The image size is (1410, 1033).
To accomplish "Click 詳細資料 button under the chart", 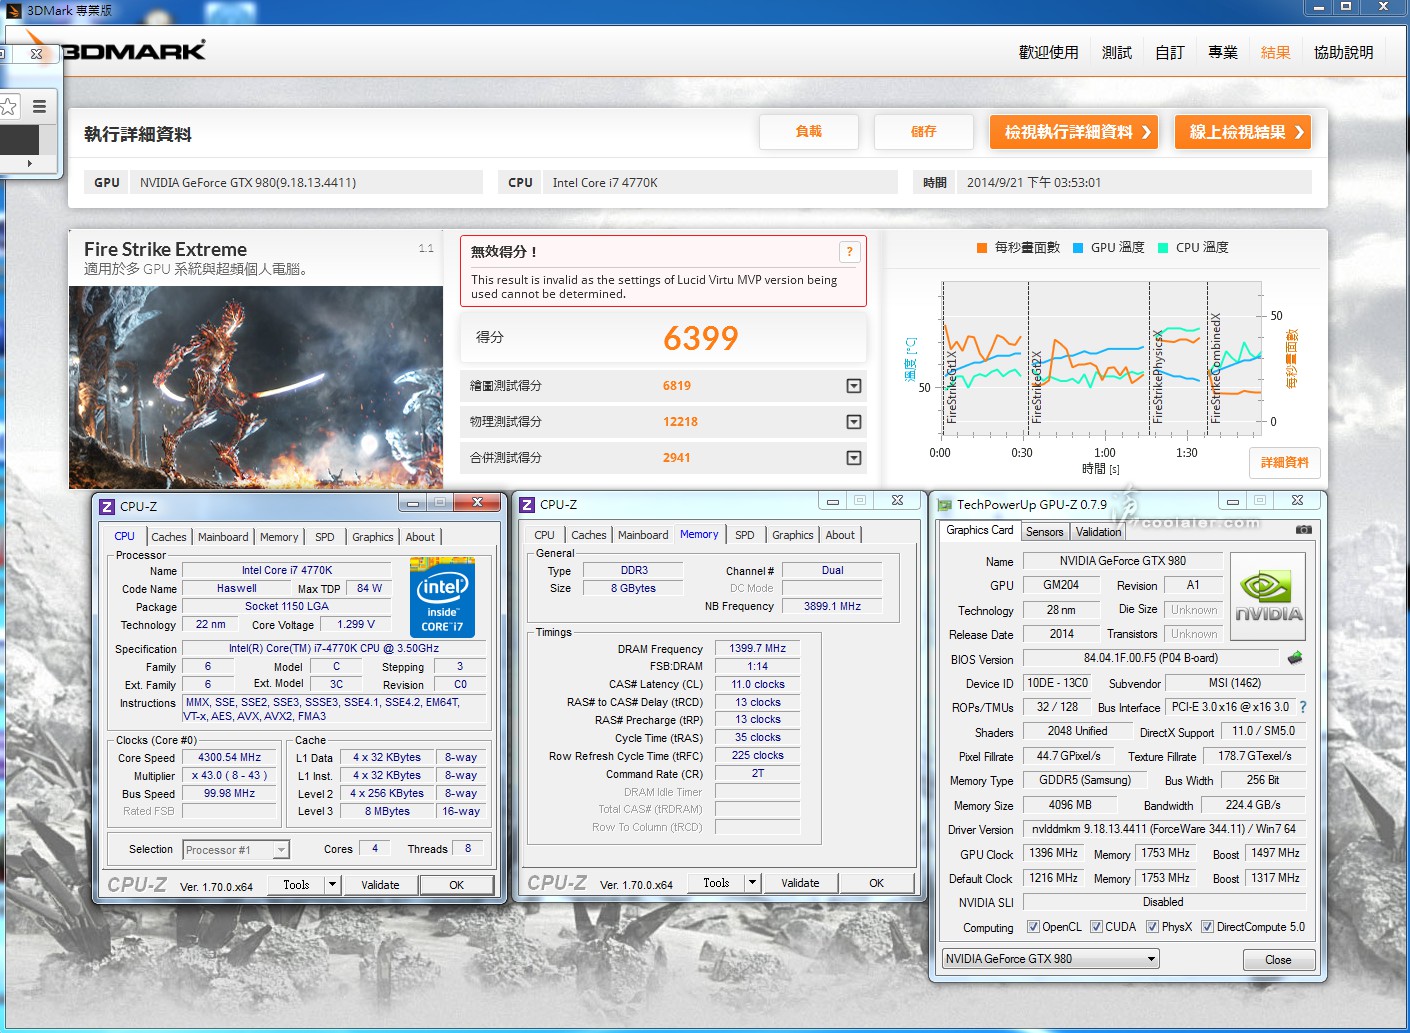I will point(1284,462).
